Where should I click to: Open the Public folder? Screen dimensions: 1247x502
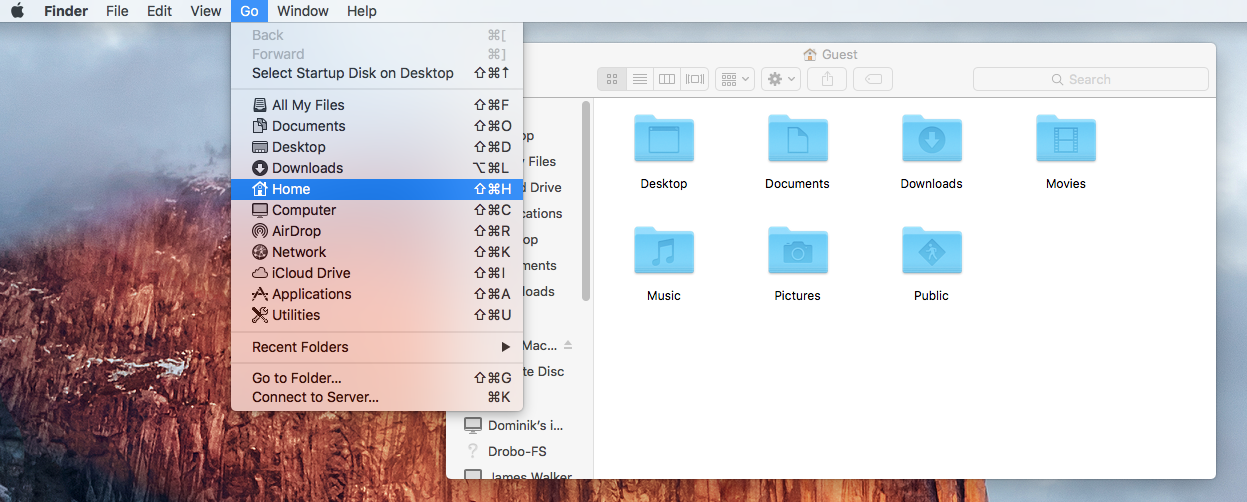point(931,252)
